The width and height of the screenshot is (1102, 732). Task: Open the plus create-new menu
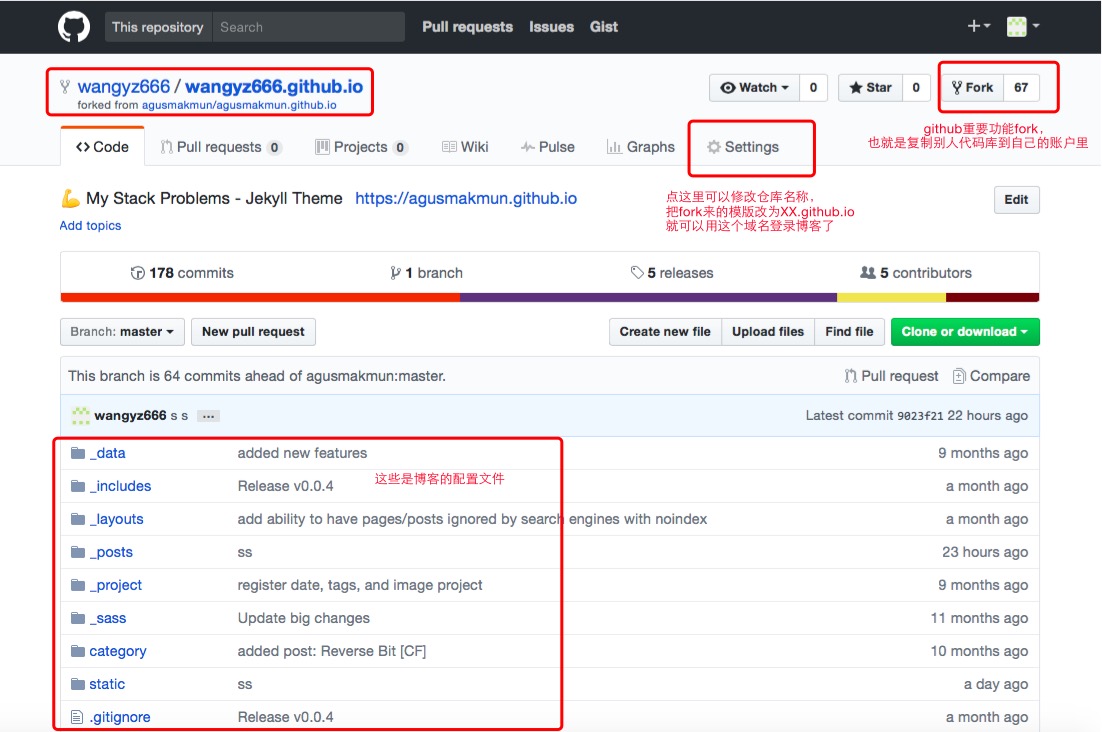(978, 26)
